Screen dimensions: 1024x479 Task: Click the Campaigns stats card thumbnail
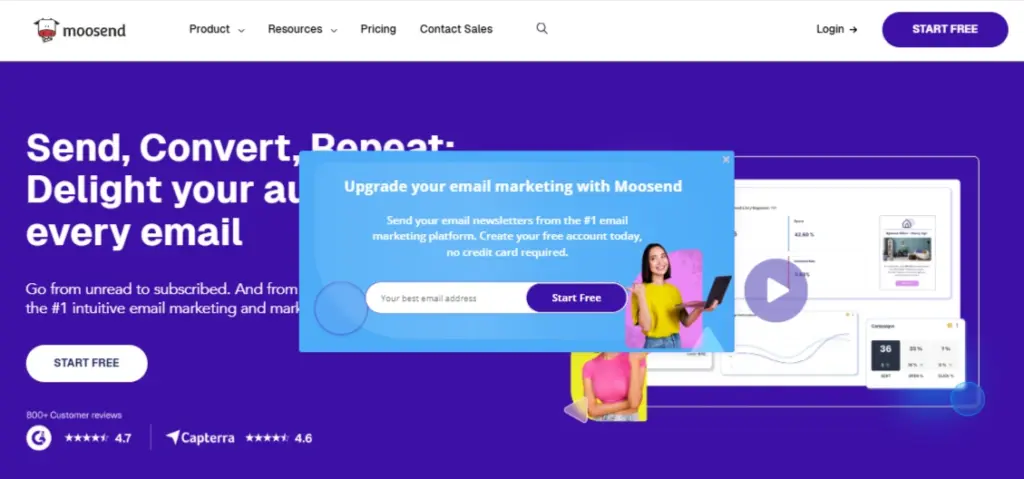916,354
